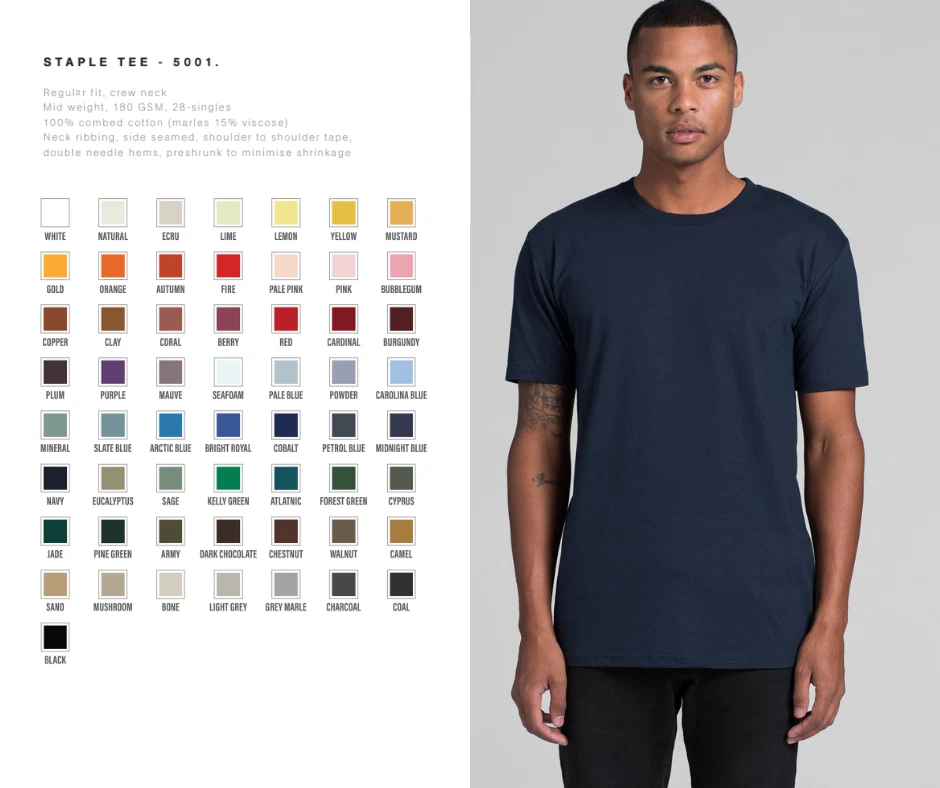The height and width of the screenshot is (788, 940).
Task: Select the Grey Marle swatch
Action: point(286,584)
